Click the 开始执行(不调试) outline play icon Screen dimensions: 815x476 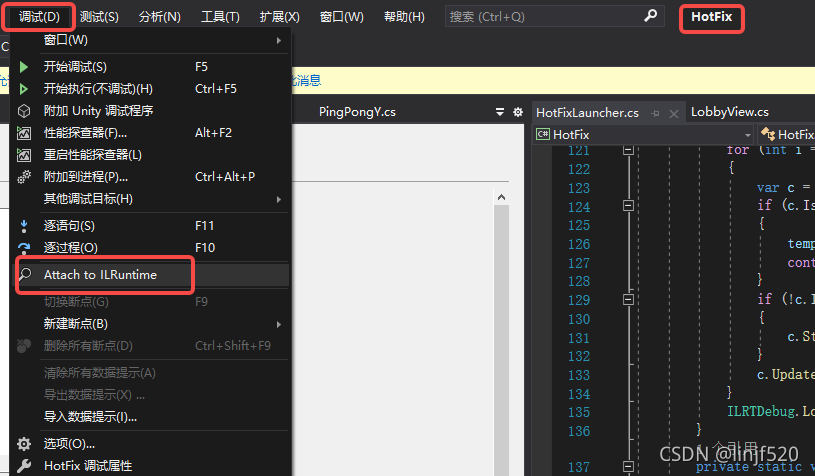tap(24, 89)
